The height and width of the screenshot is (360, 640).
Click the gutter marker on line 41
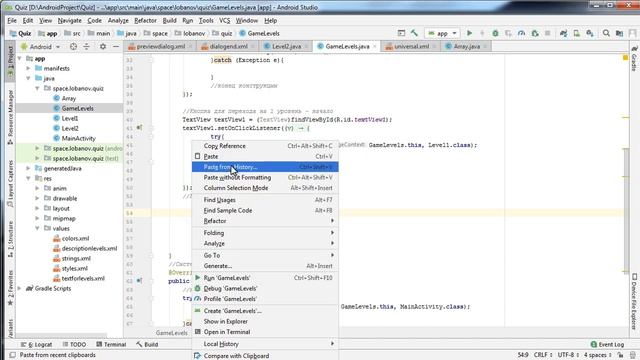tap(140, 128)
